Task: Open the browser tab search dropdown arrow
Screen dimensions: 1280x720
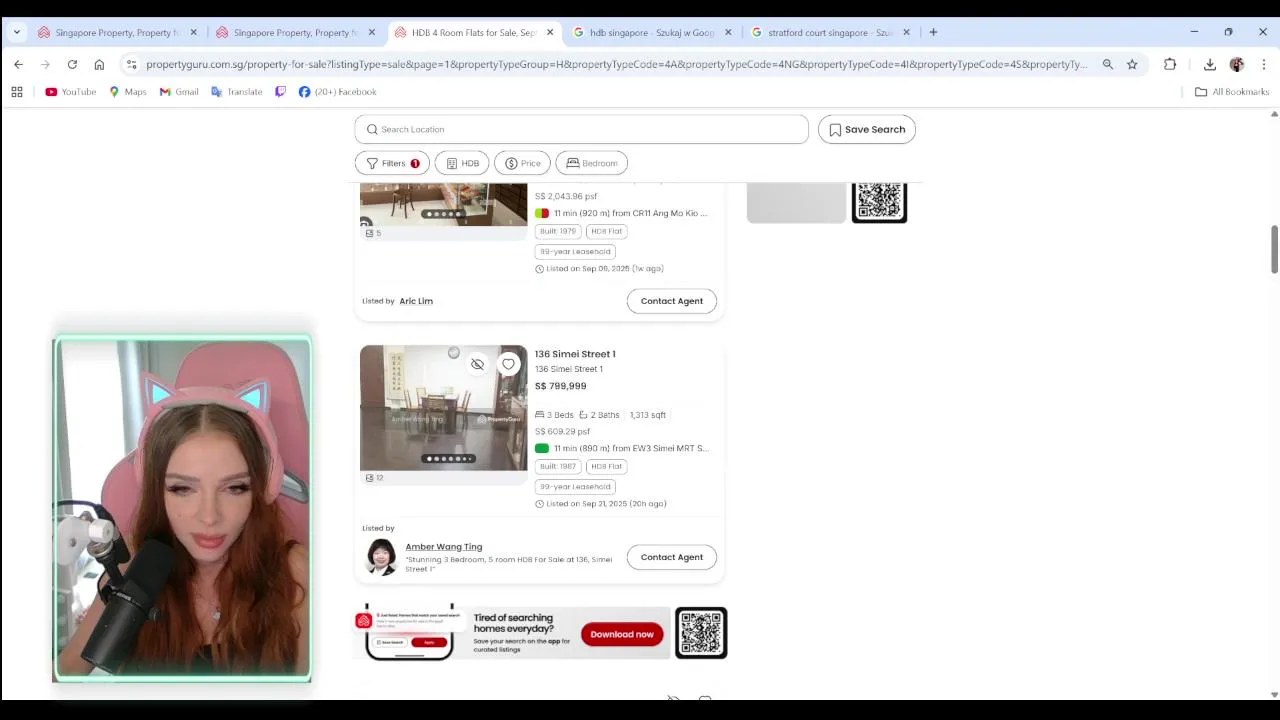Action: (17, 32)
